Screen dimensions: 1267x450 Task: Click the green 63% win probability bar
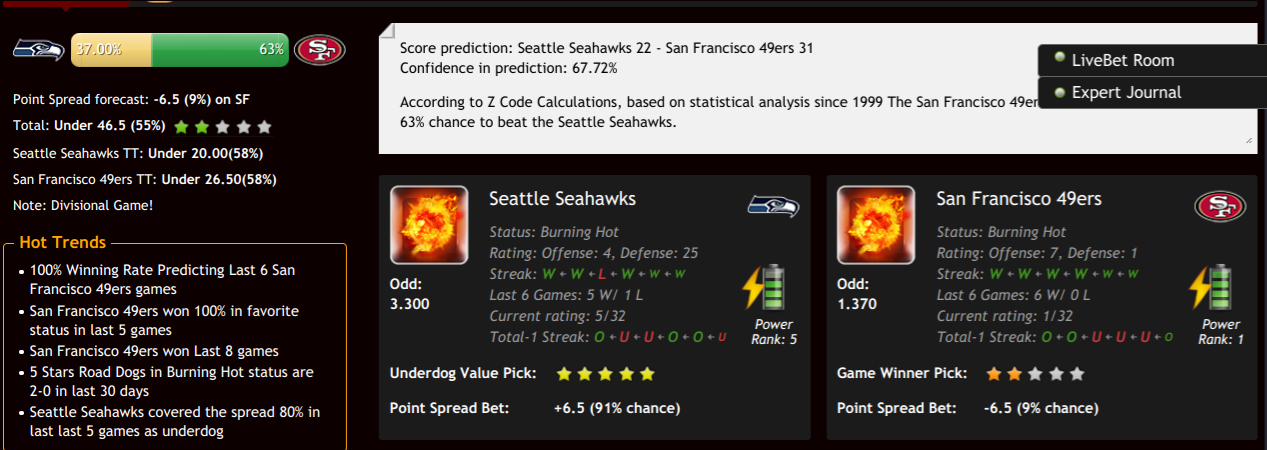point(220,49)
